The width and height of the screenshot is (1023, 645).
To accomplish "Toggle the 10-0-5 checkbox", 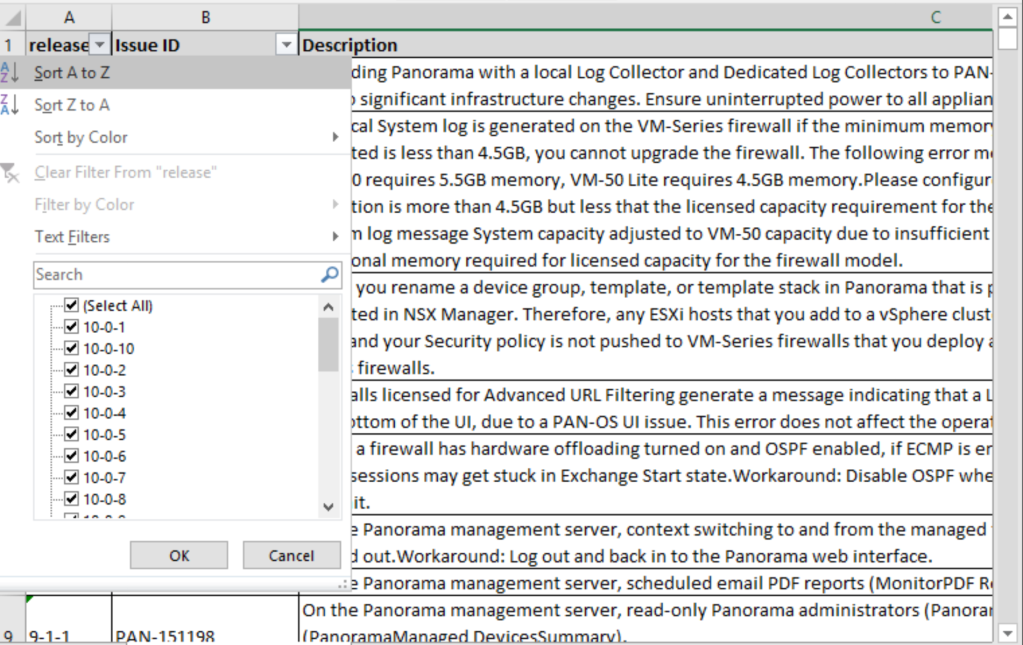I will tap(71, 435).
